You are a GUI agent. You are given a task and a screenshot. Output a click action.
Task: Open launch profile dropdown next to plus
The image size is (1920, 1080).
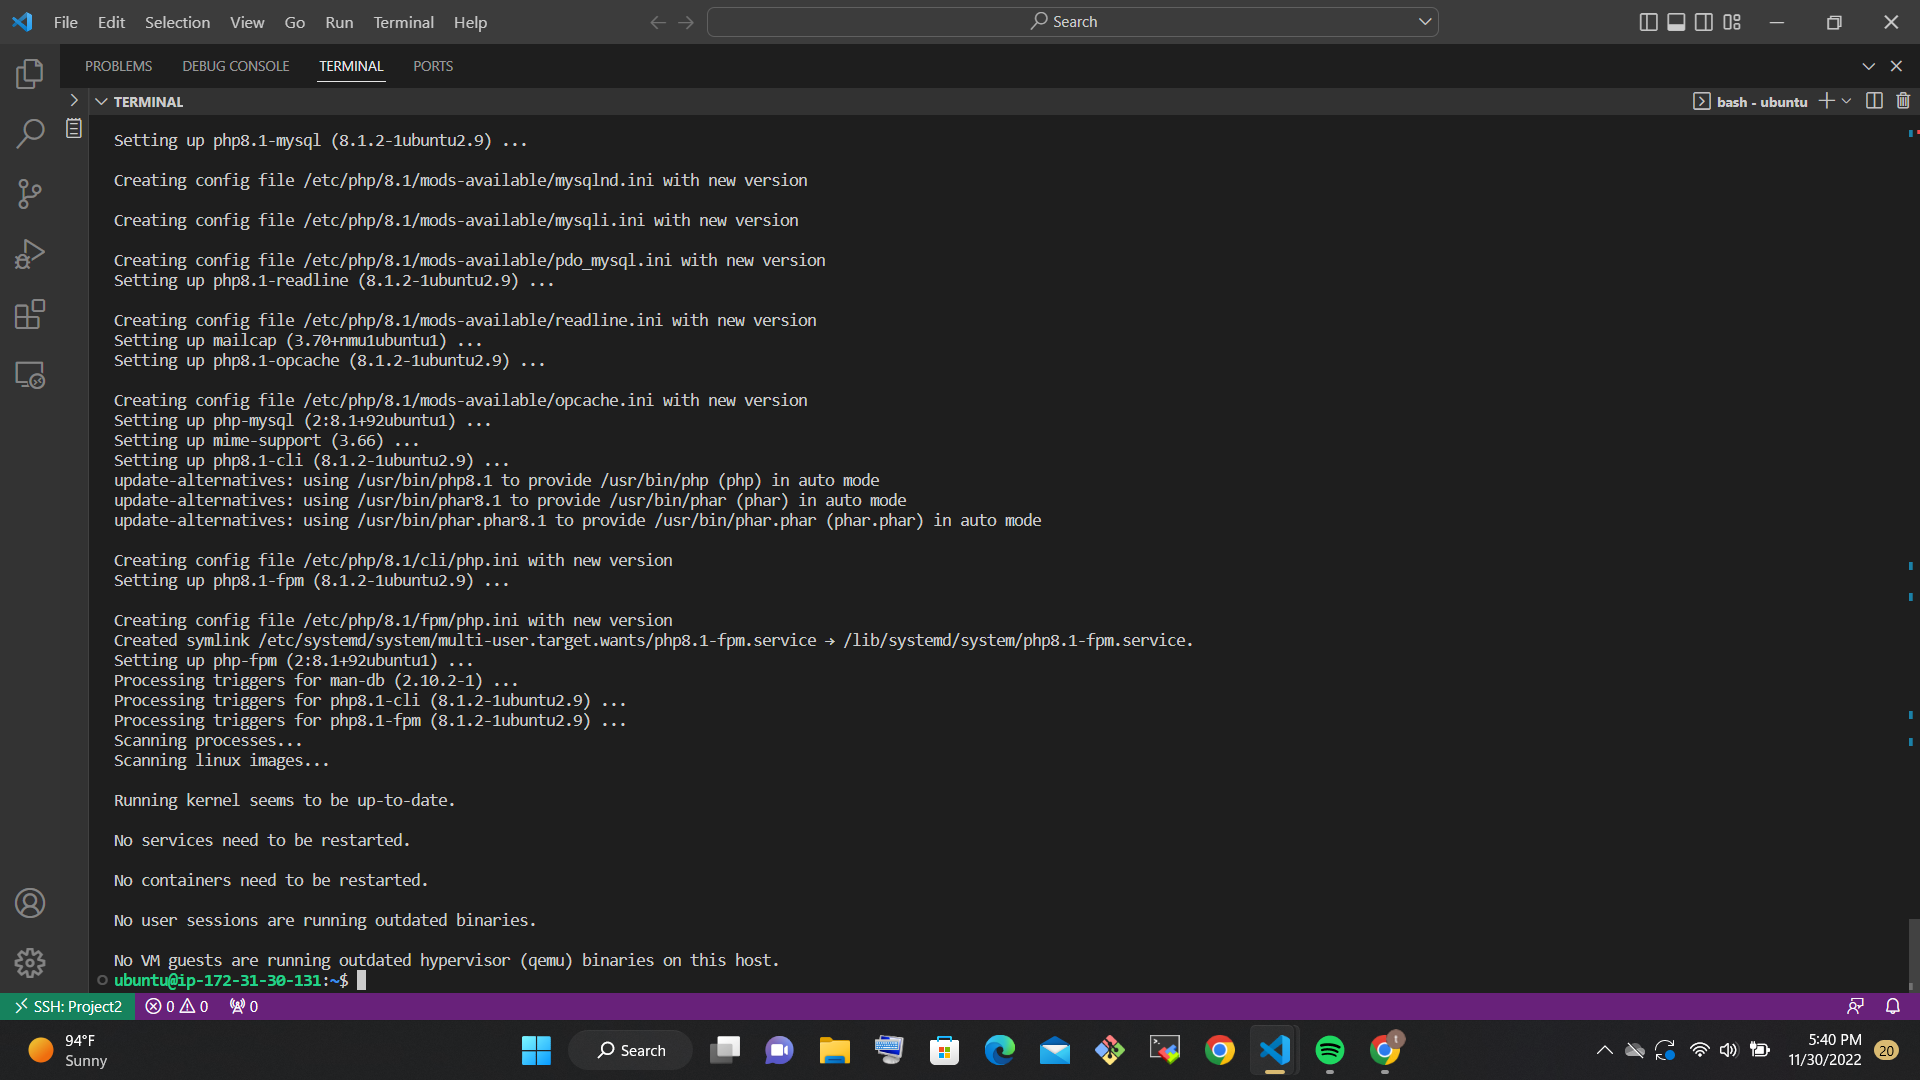(x=1846, y=101)
